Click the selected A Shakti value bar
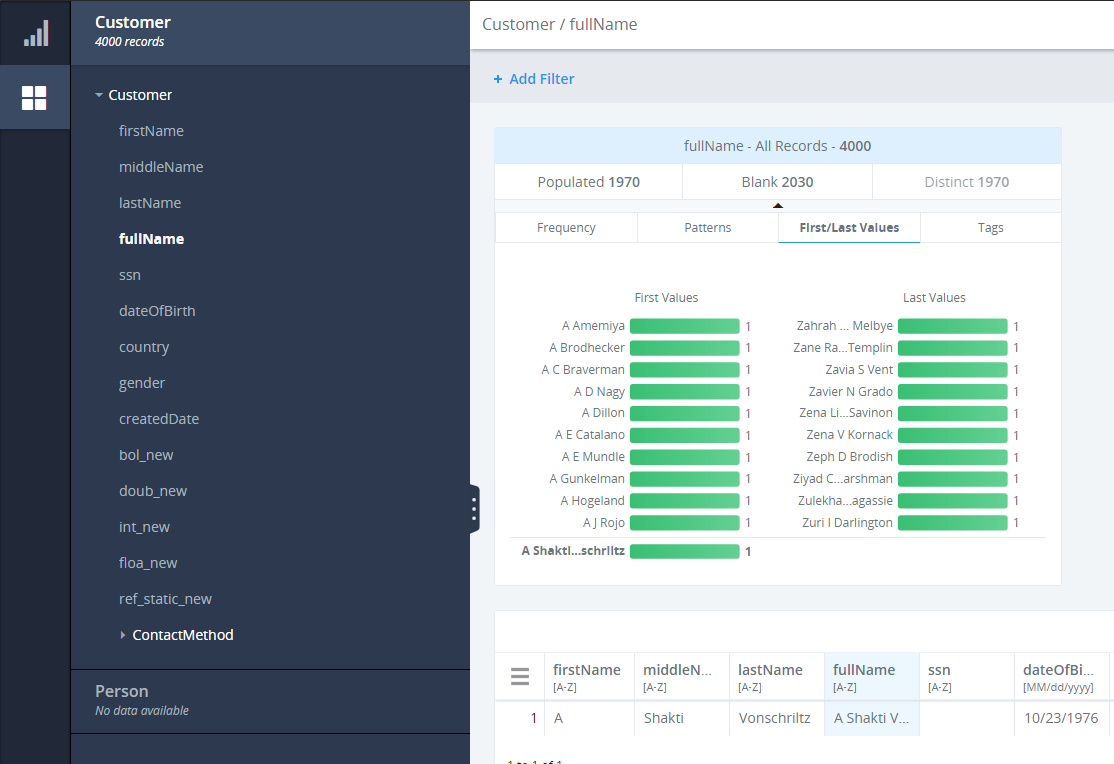The image size is (1114, 764). click(x=685, y=552)
